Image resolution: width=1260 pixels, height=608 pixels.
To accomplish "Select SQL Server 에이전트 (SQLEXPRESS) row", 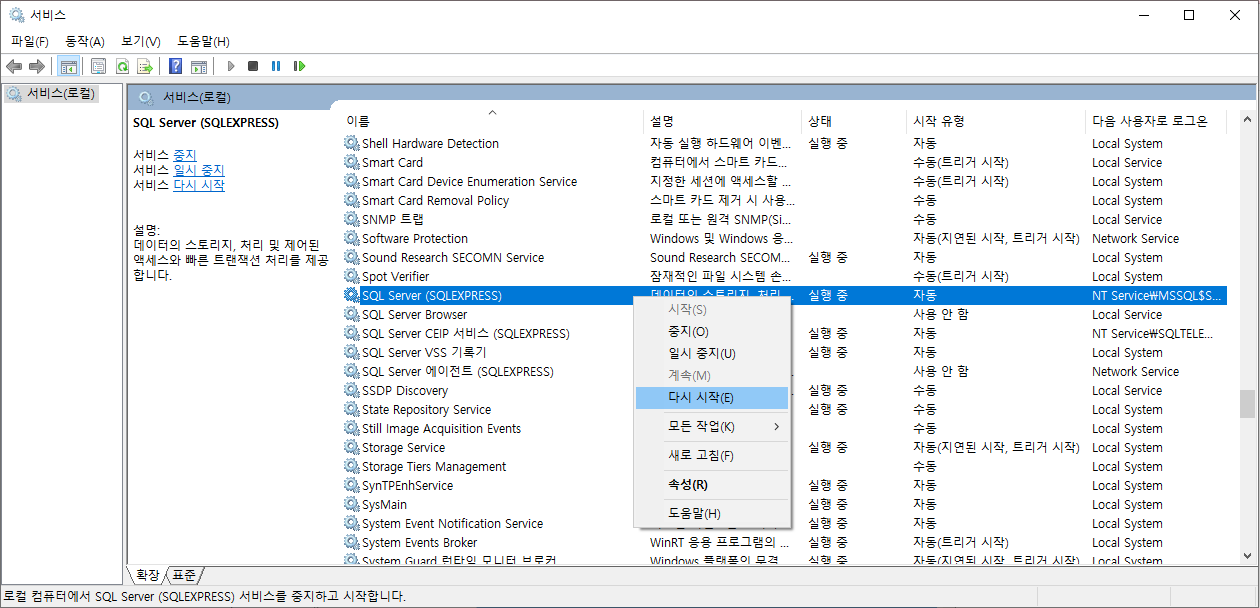I will point(784,371).
